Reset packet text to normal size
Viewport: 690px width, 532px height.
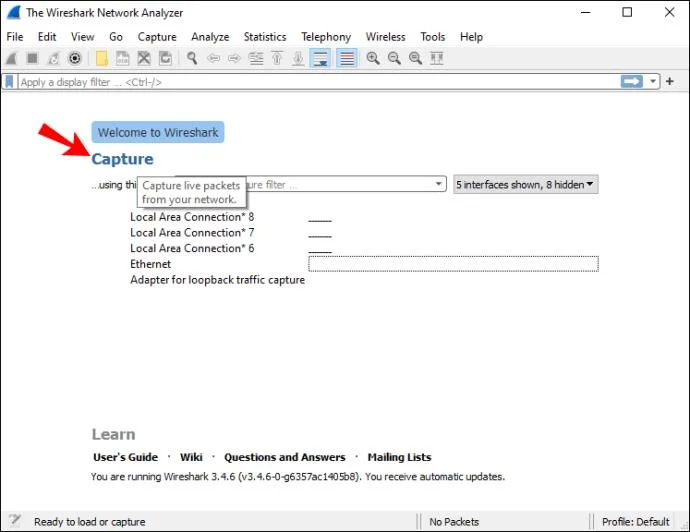pyautogui.click(x=415, y=58)
